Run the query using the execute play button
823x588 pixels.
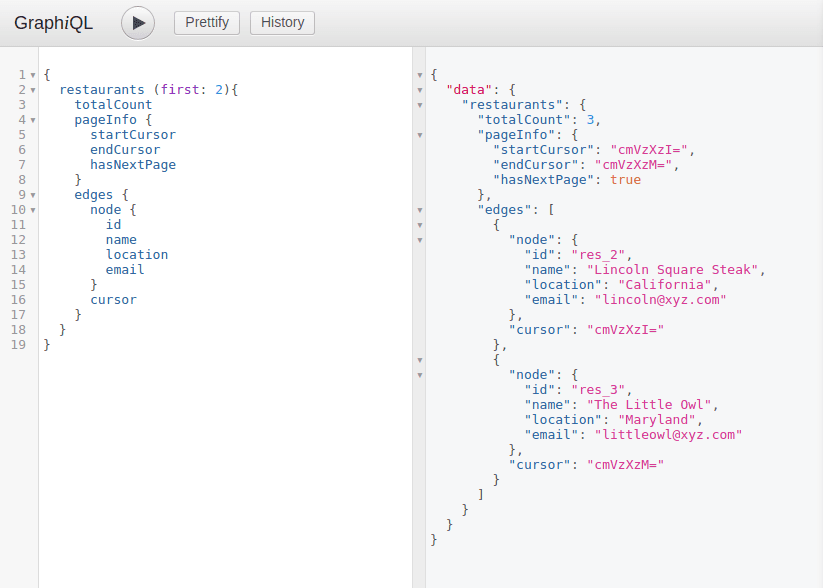(x=137, y=22)
